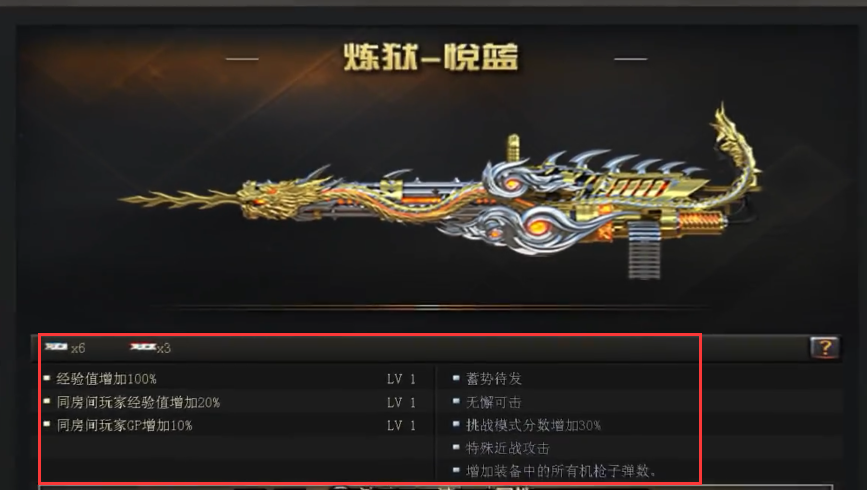Click the dash right of the title
Viewport: 867px width, 490px height.
[x=630, y=58]
